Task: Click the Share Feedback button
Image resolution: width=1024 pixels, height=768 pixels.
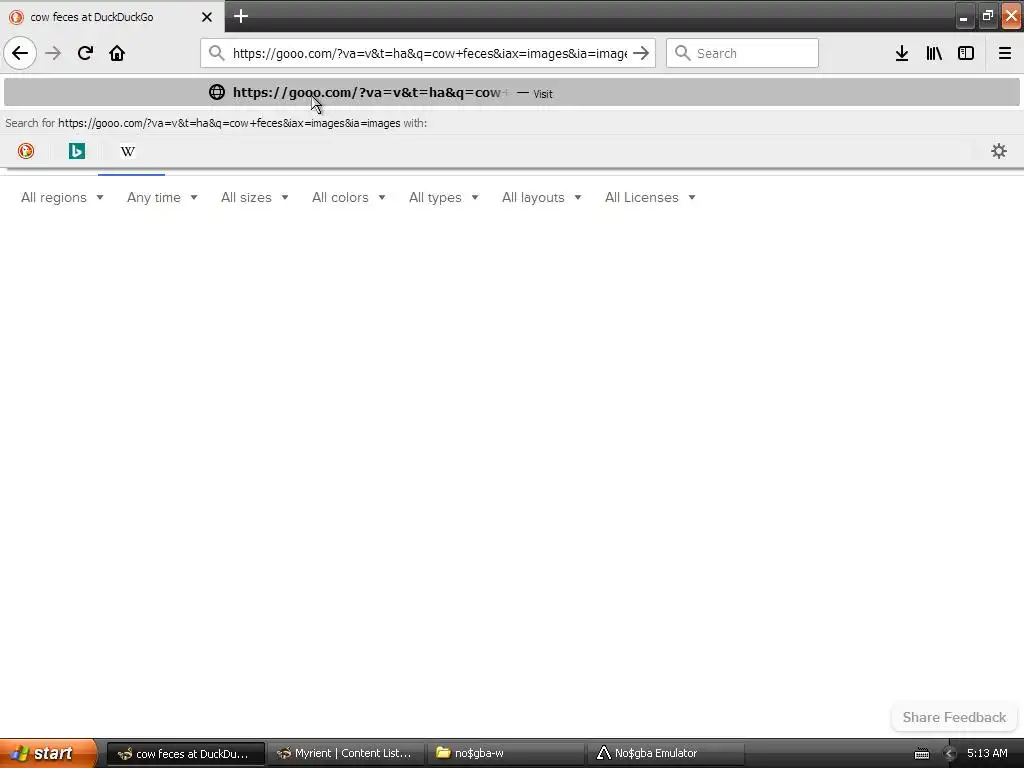Action: point(954,717)
